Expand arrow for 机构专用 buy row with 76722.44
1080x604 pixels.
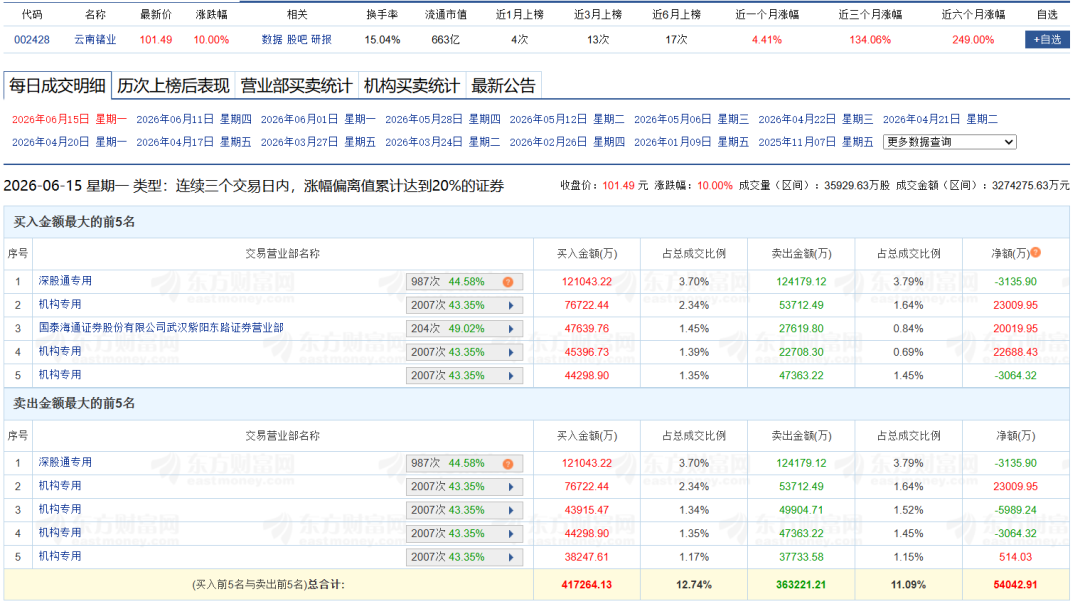point(511,305)
